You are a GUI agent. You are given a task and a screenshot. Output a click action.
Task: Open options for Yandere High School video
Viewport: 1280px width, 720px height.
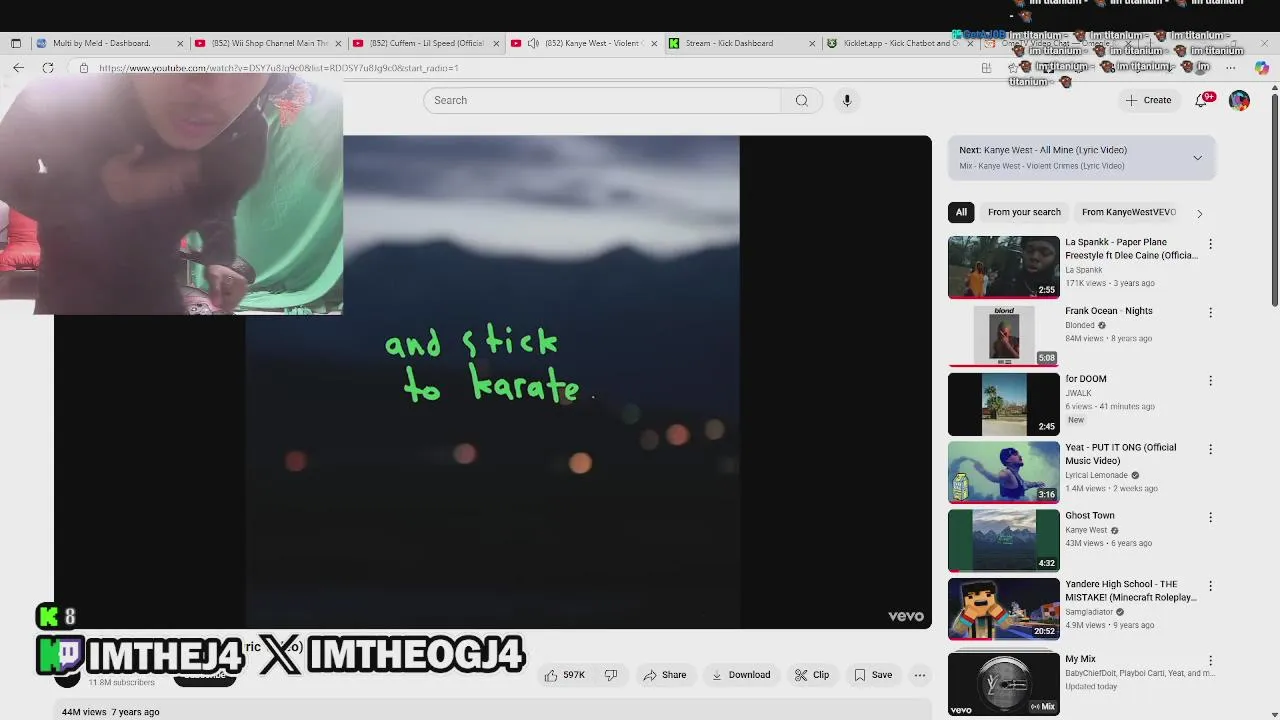point(1210,586)
